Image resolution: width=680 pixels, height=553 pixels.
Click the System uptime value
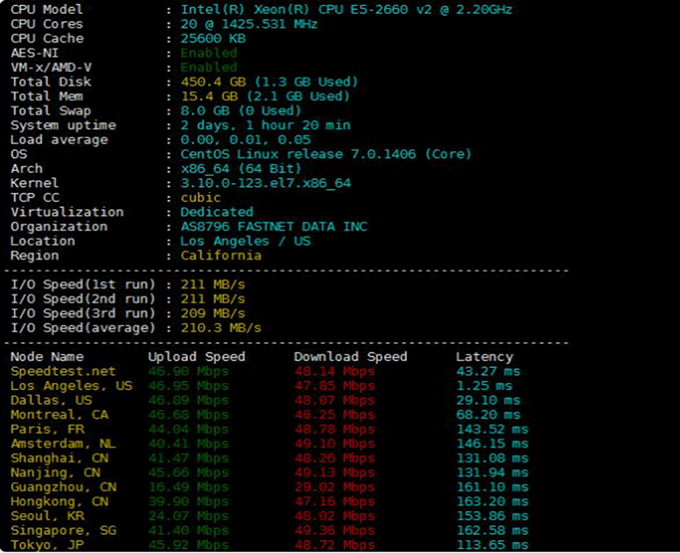click(265, 125)
